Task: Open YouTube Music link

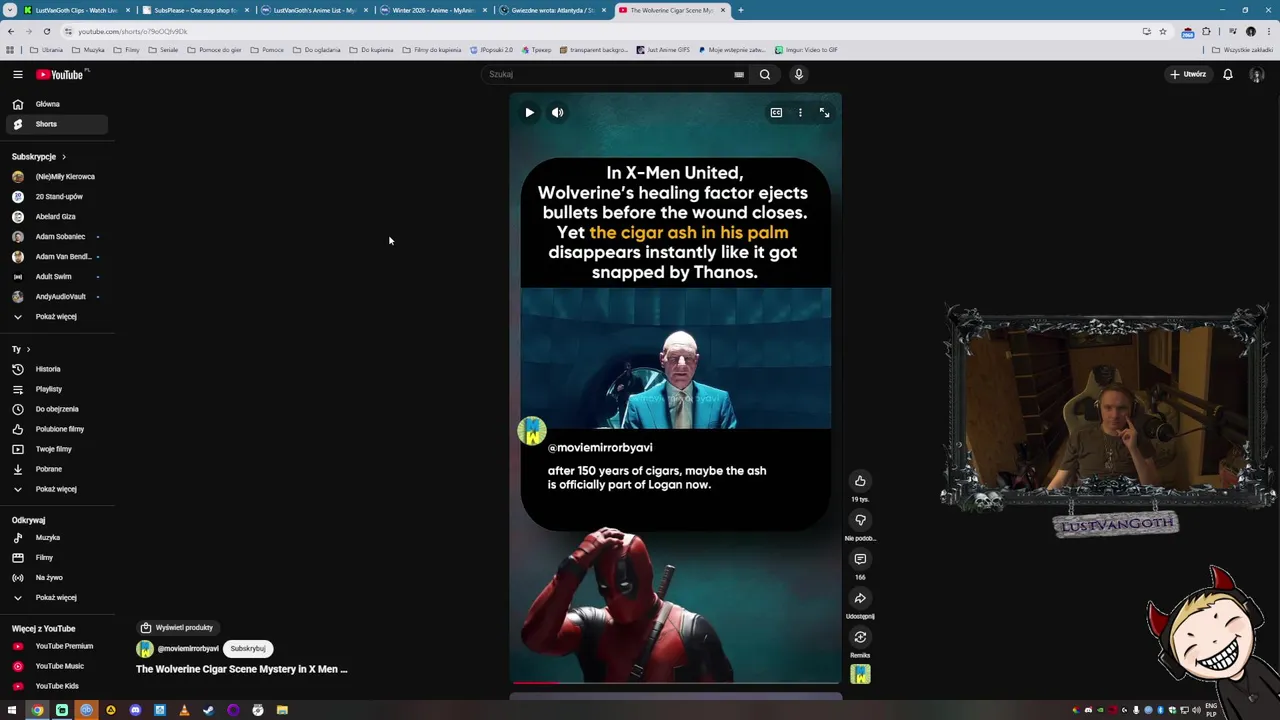Action: pyautogui.click(x=56, y=666)
